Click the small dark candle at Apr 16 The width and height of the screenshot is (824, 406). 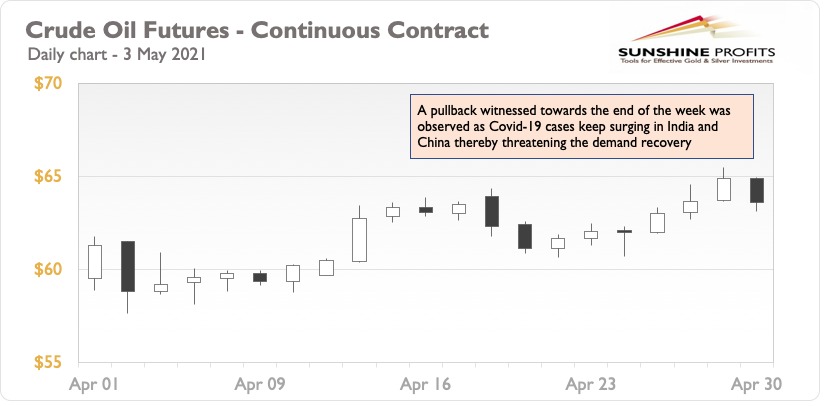(x=426, y=210)
